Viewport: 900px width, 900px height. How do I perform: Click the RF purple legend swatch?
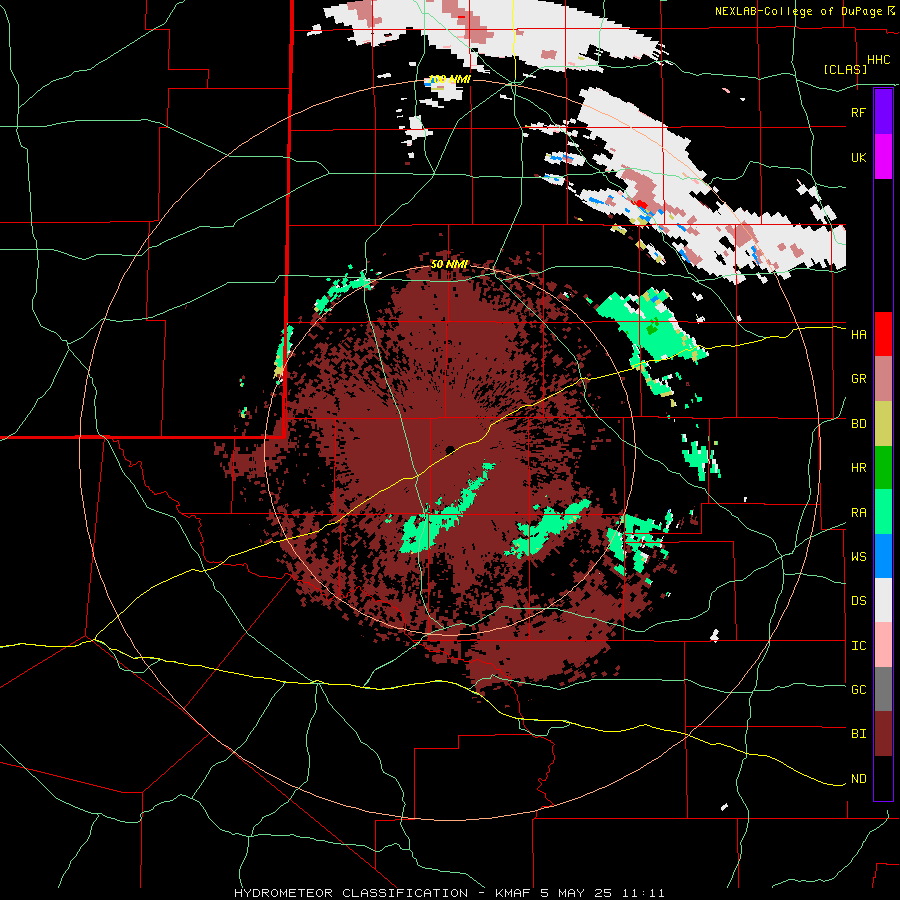coord(883,112)
